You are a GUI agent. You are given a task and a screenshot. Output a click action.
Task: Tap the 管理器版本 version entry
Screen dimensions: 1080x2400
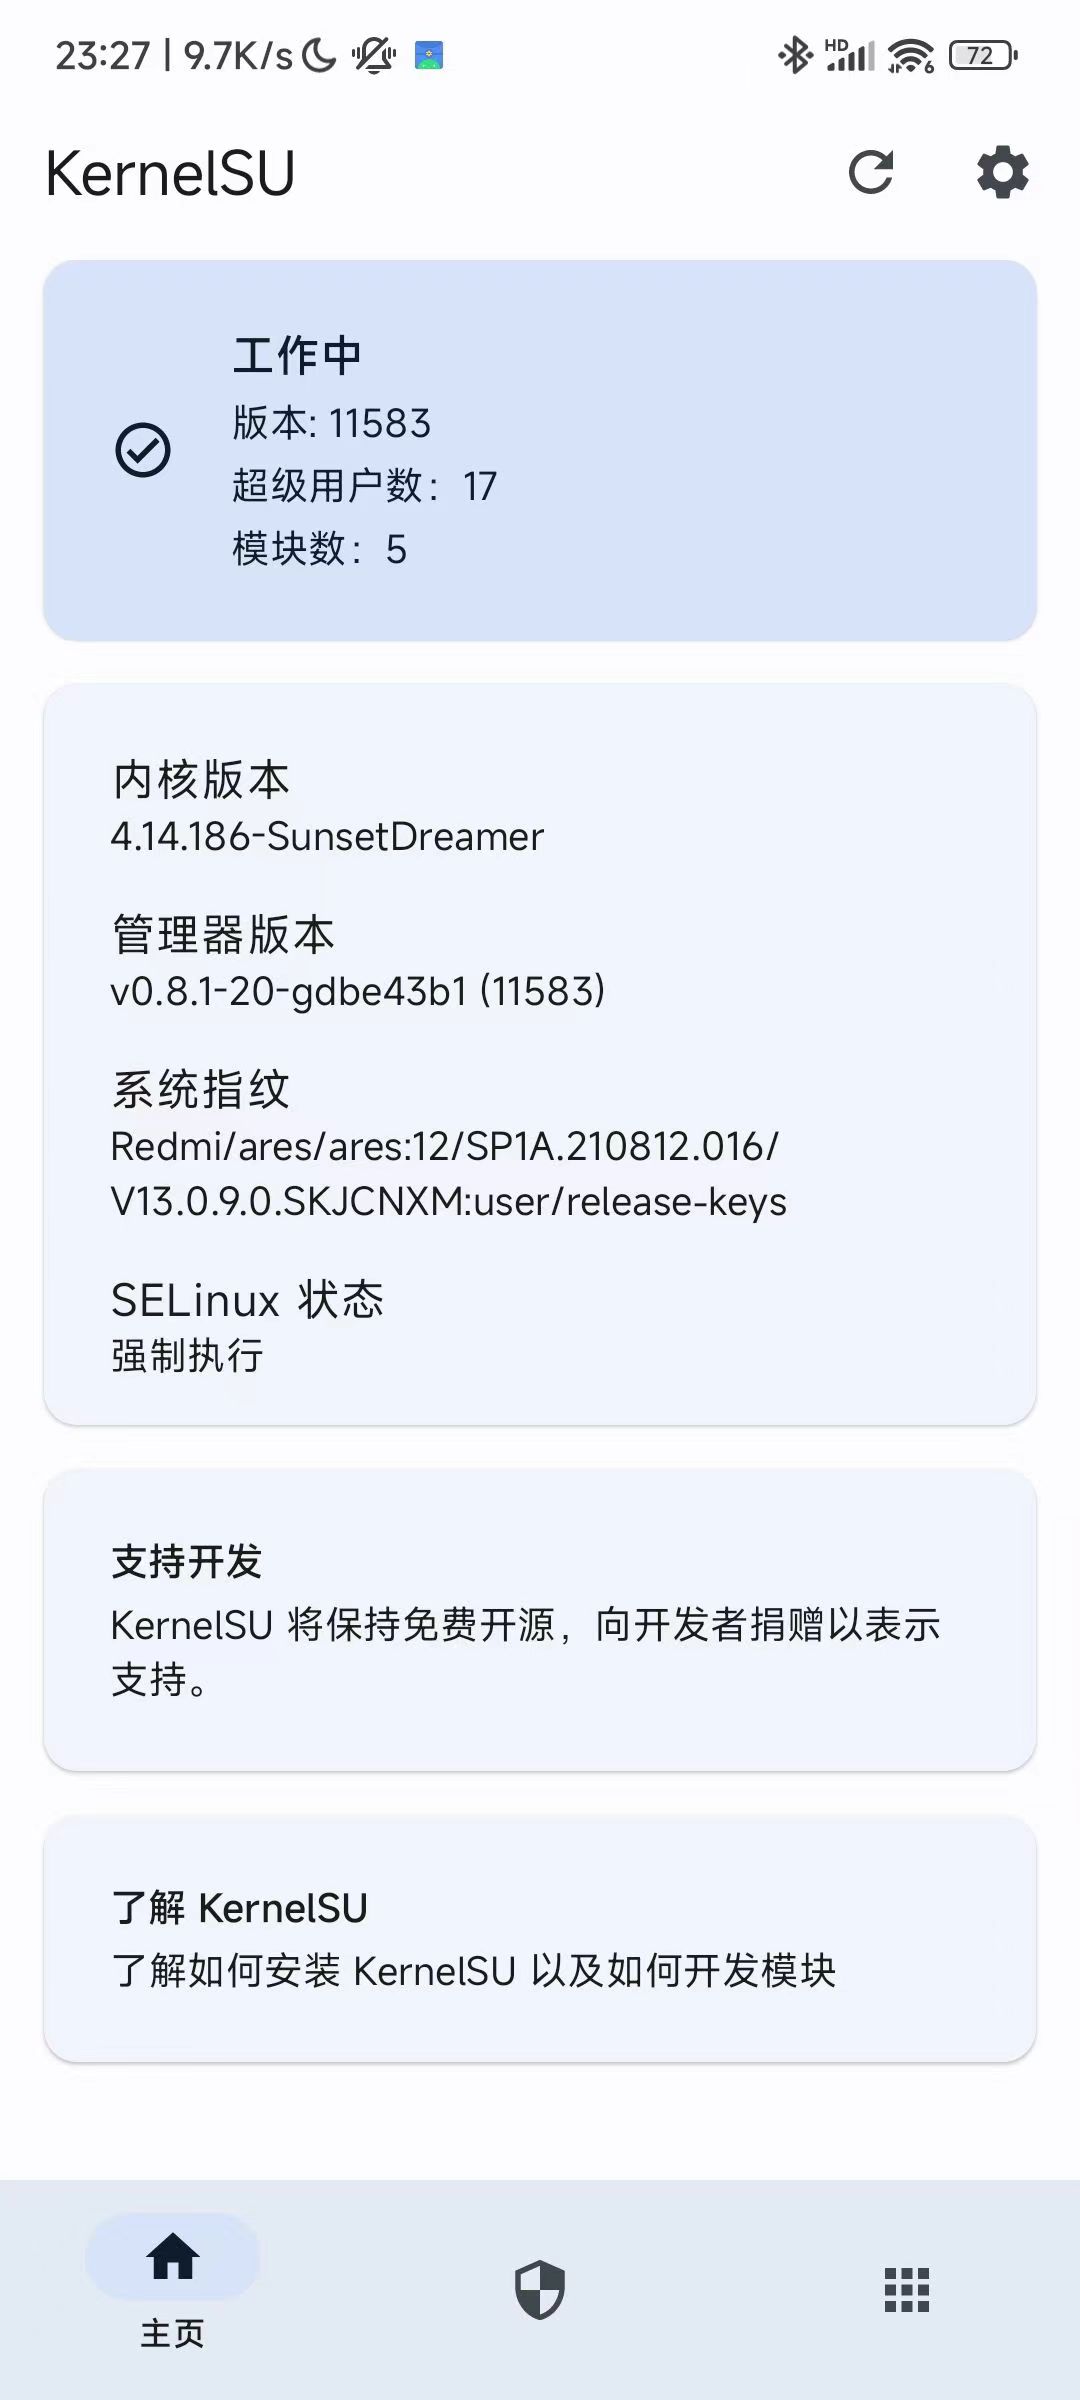(357, 963)
